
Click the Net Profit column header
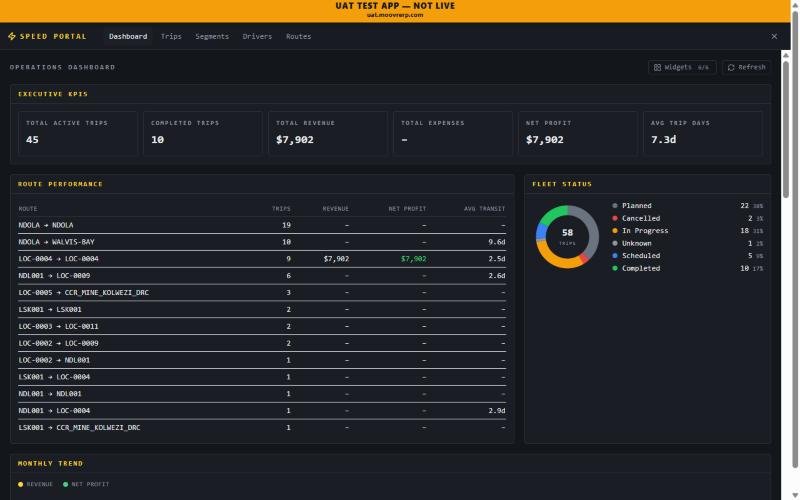coord(407,209)
